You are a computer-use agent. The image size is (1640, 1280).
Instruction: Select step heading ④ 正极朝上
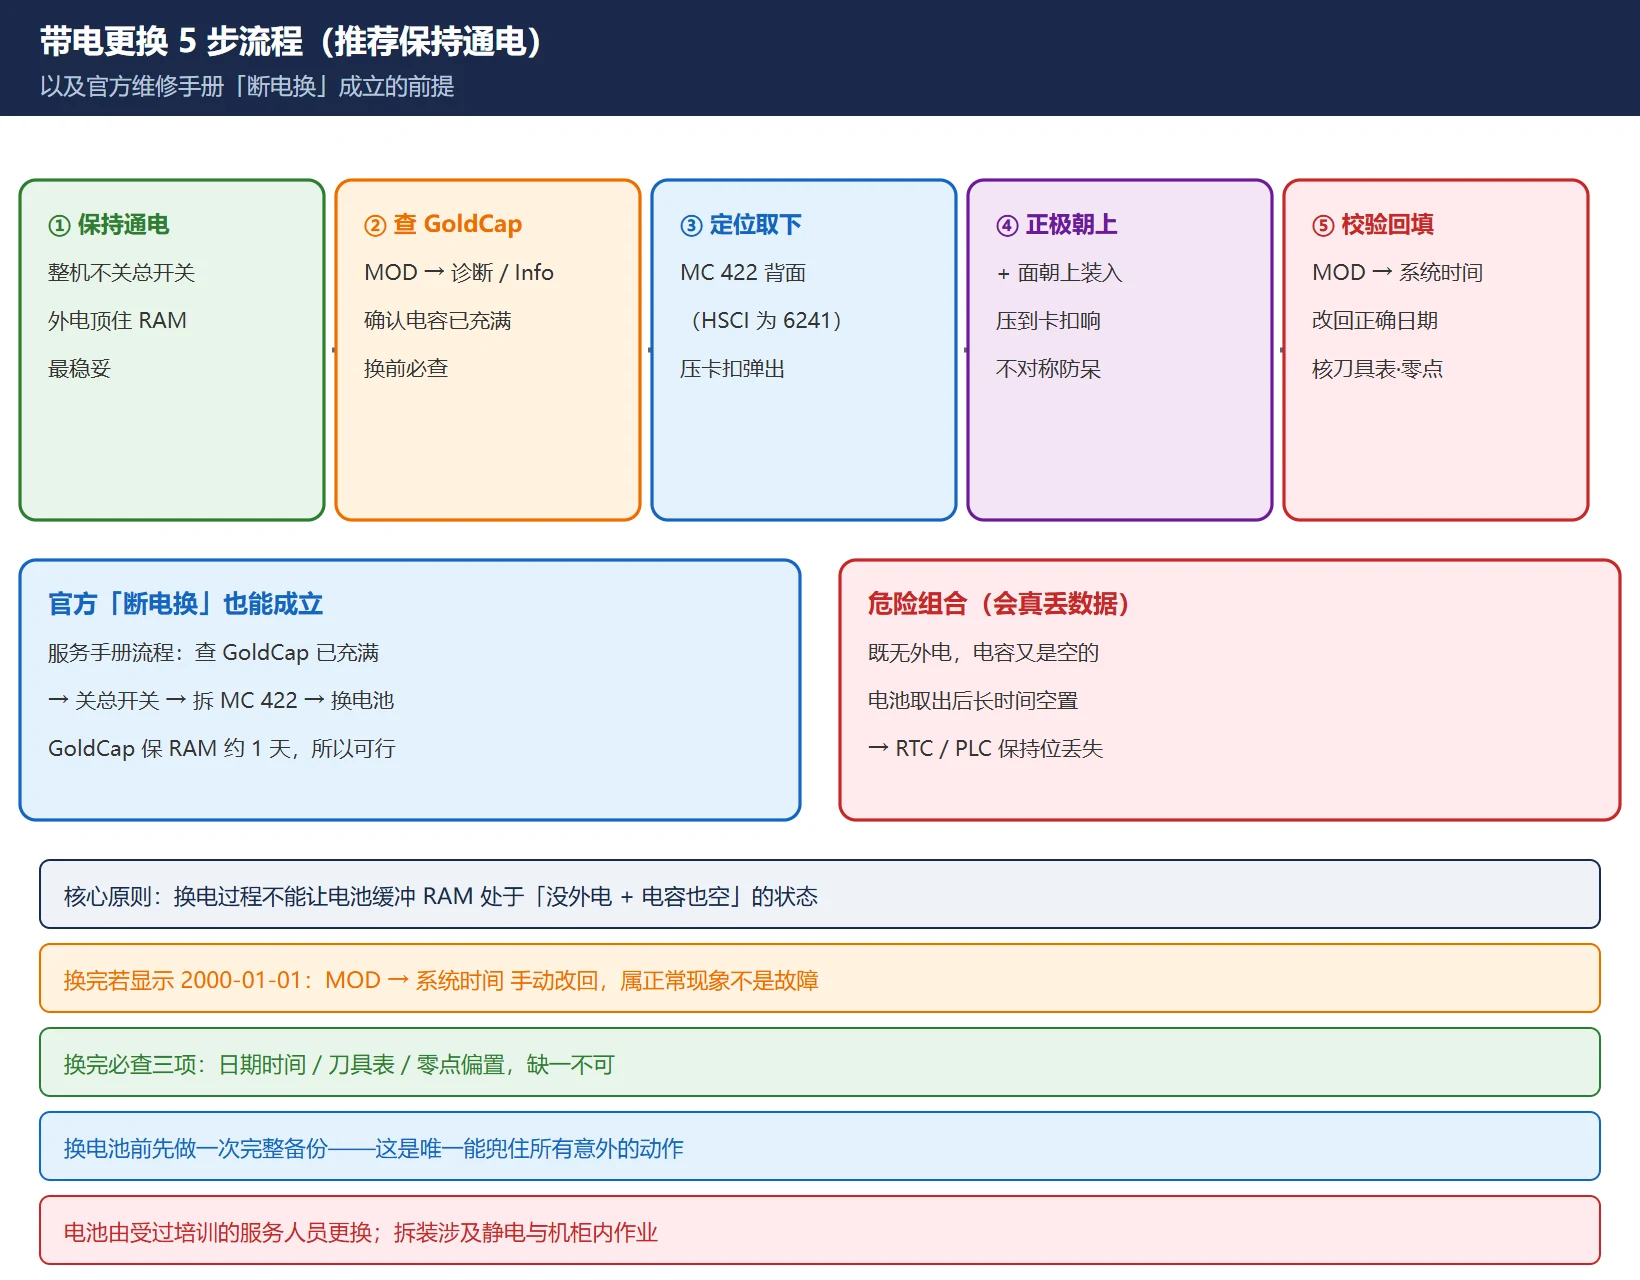(1057, 224)
